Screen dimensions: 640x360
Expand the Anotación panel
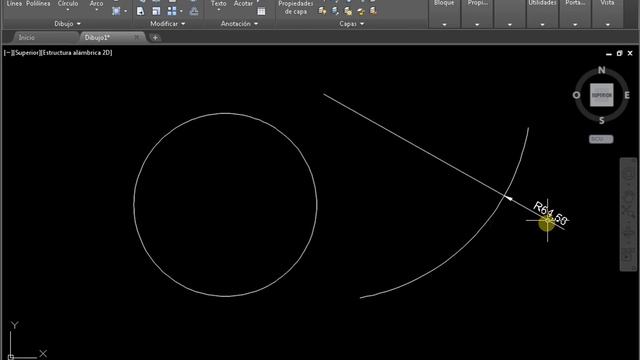click(x=239, y=24)
